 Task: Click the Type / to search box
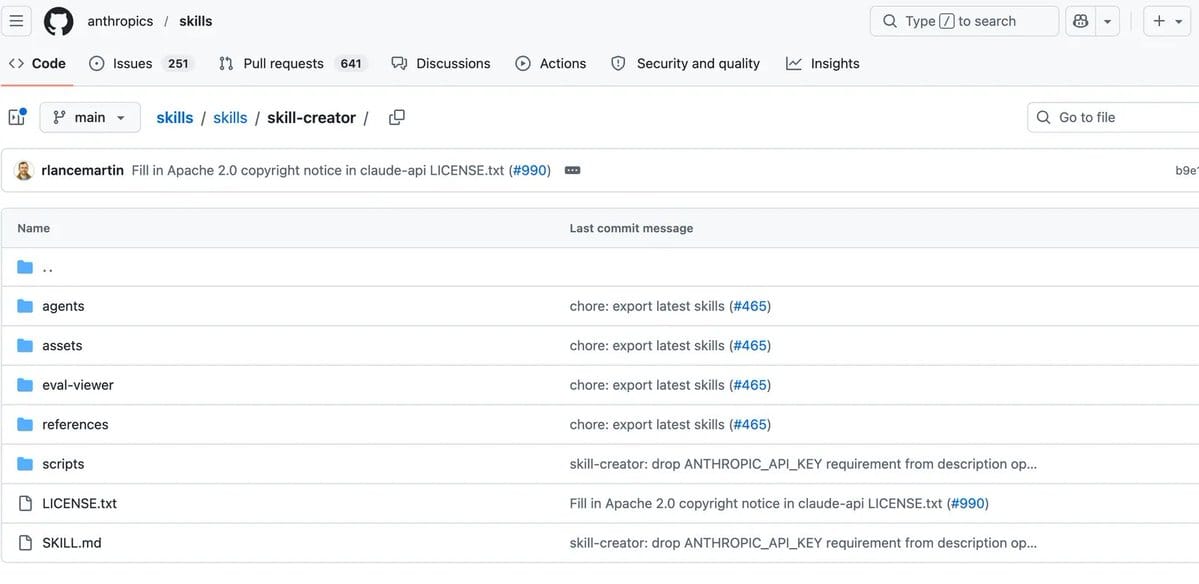964,21
